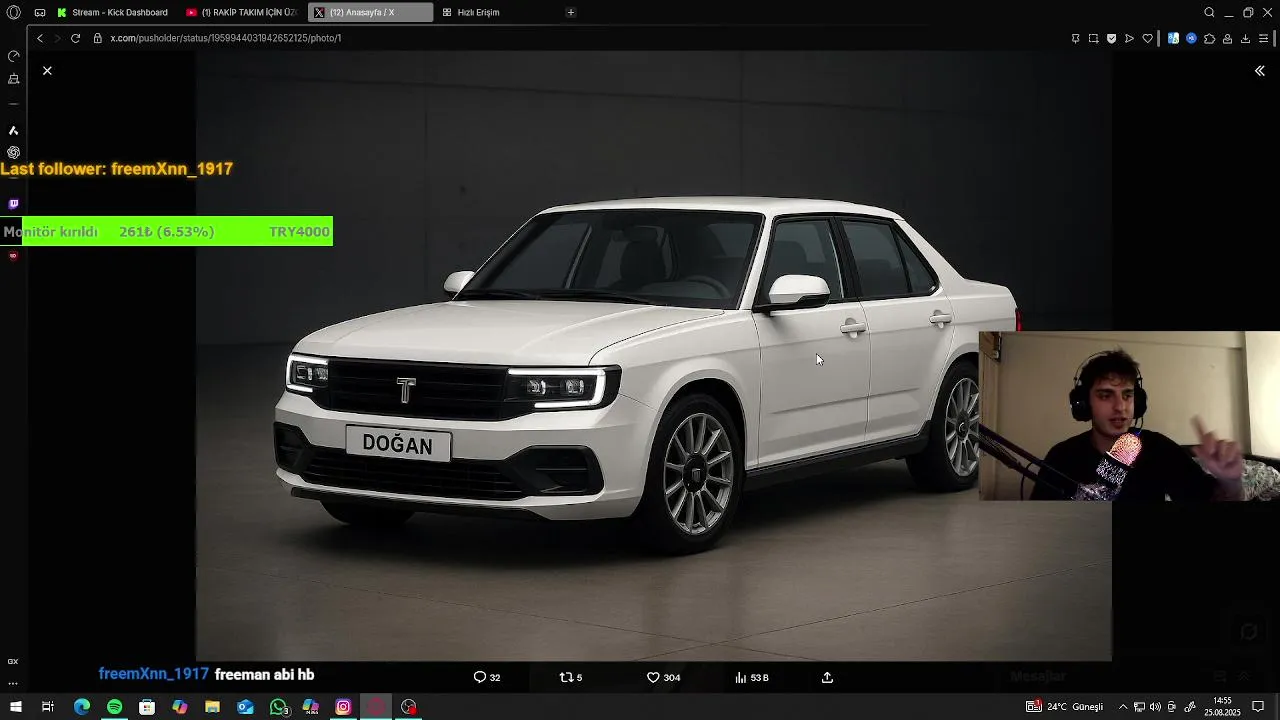Search open tabs with magnifier icon
This screenshot has height=720, width=1280.
pos(1209,12)
